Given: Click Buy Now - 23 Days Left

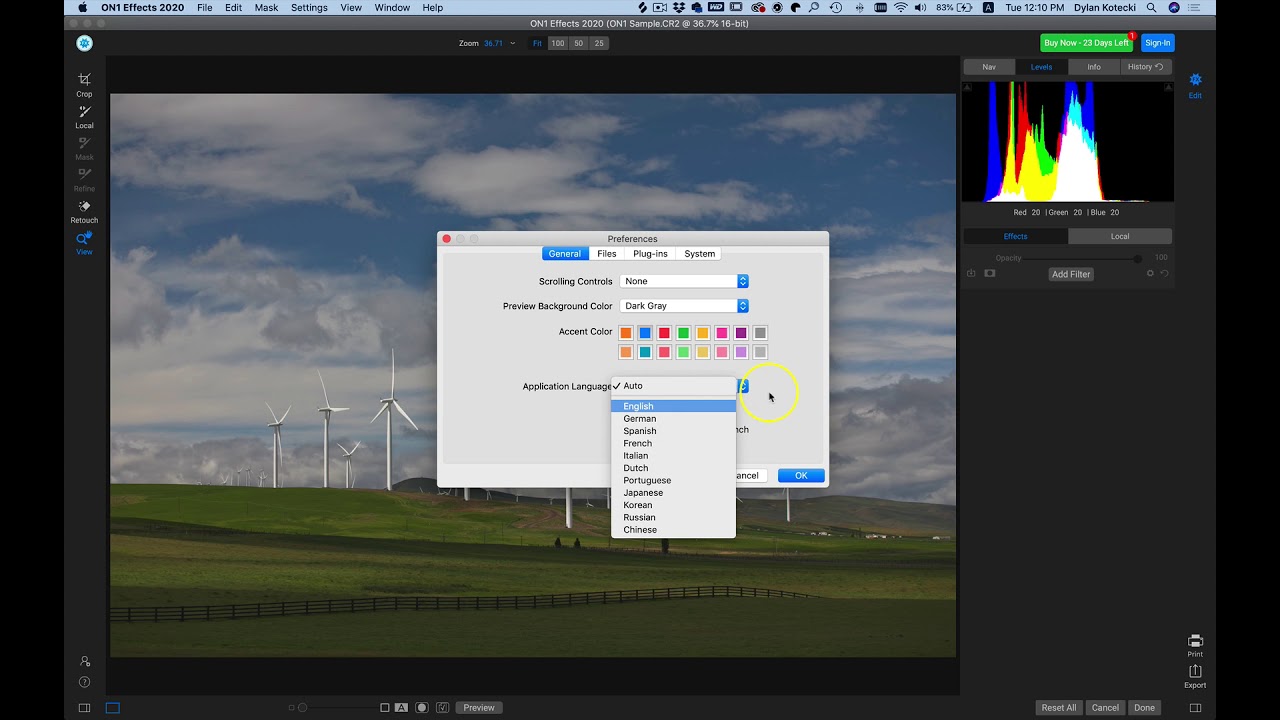Looking at the screenshot, I should click(1086, 42).
